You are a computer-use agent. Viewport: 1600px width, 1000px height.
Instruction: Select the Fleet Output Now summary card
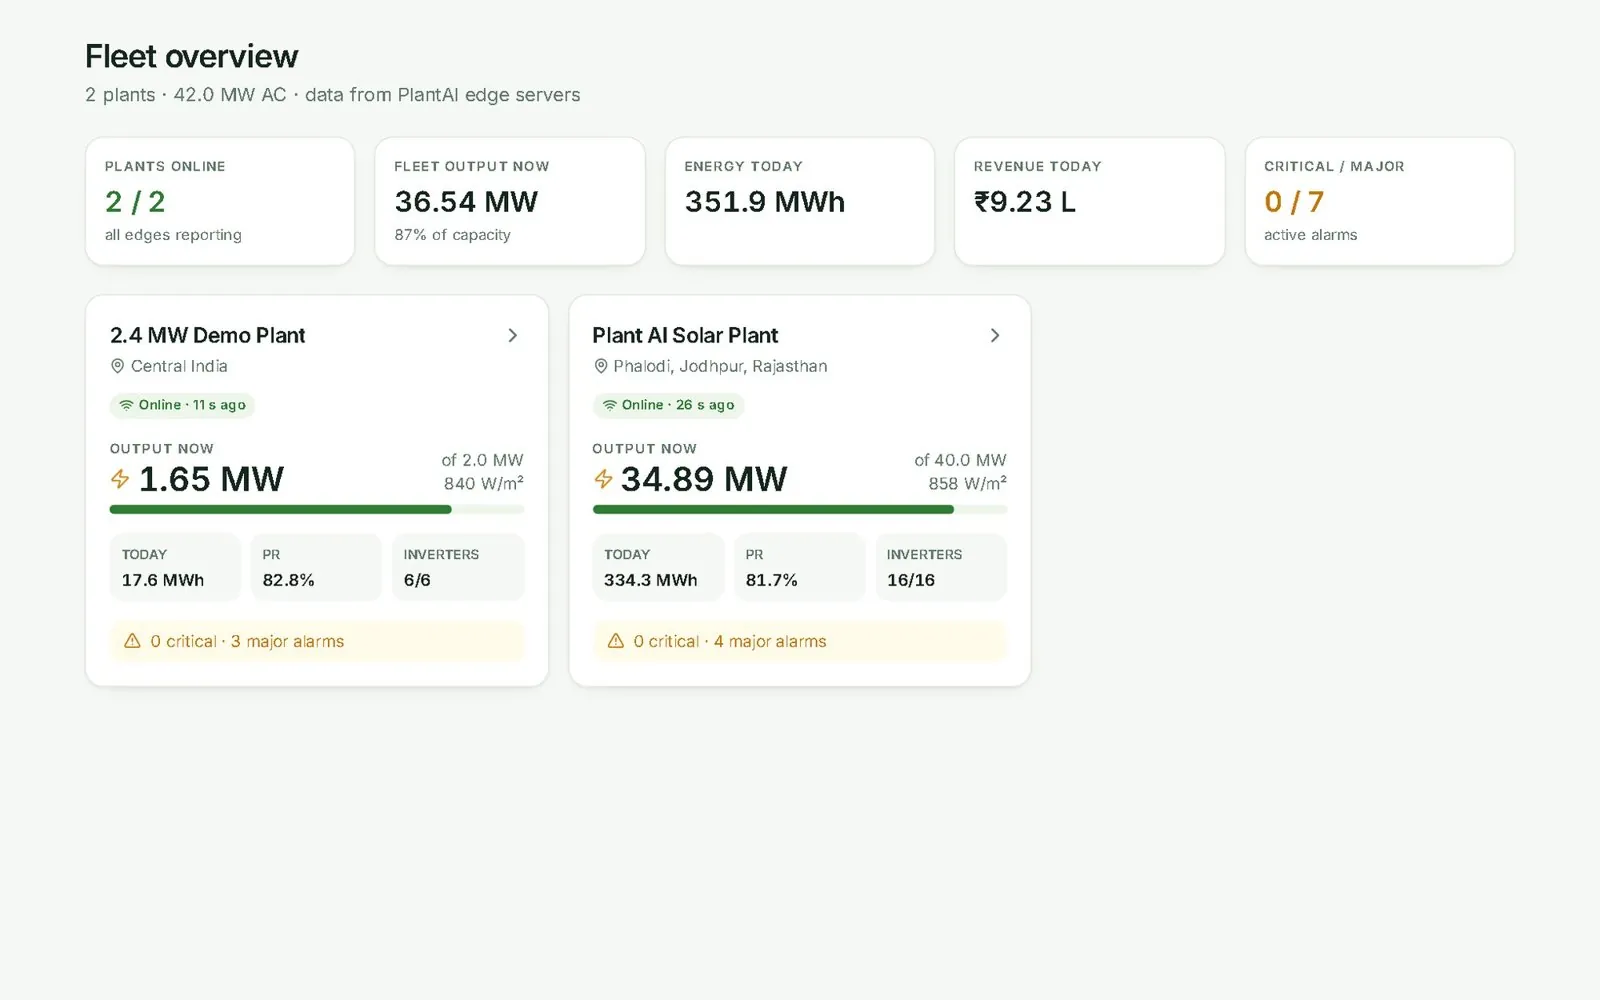510,201
